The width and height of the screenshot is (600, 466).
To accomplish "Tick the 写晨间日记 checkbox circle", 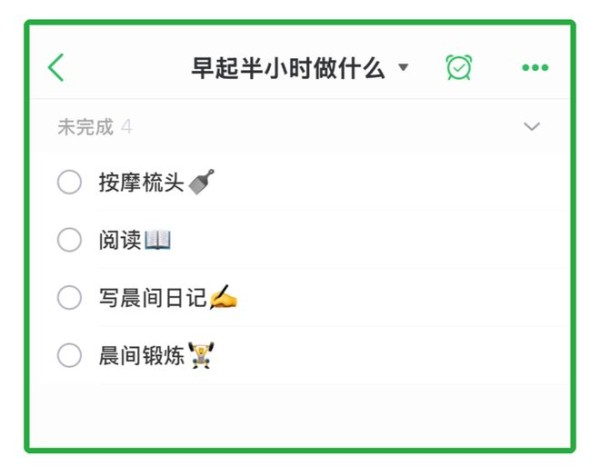I will [x=69, y=297].
